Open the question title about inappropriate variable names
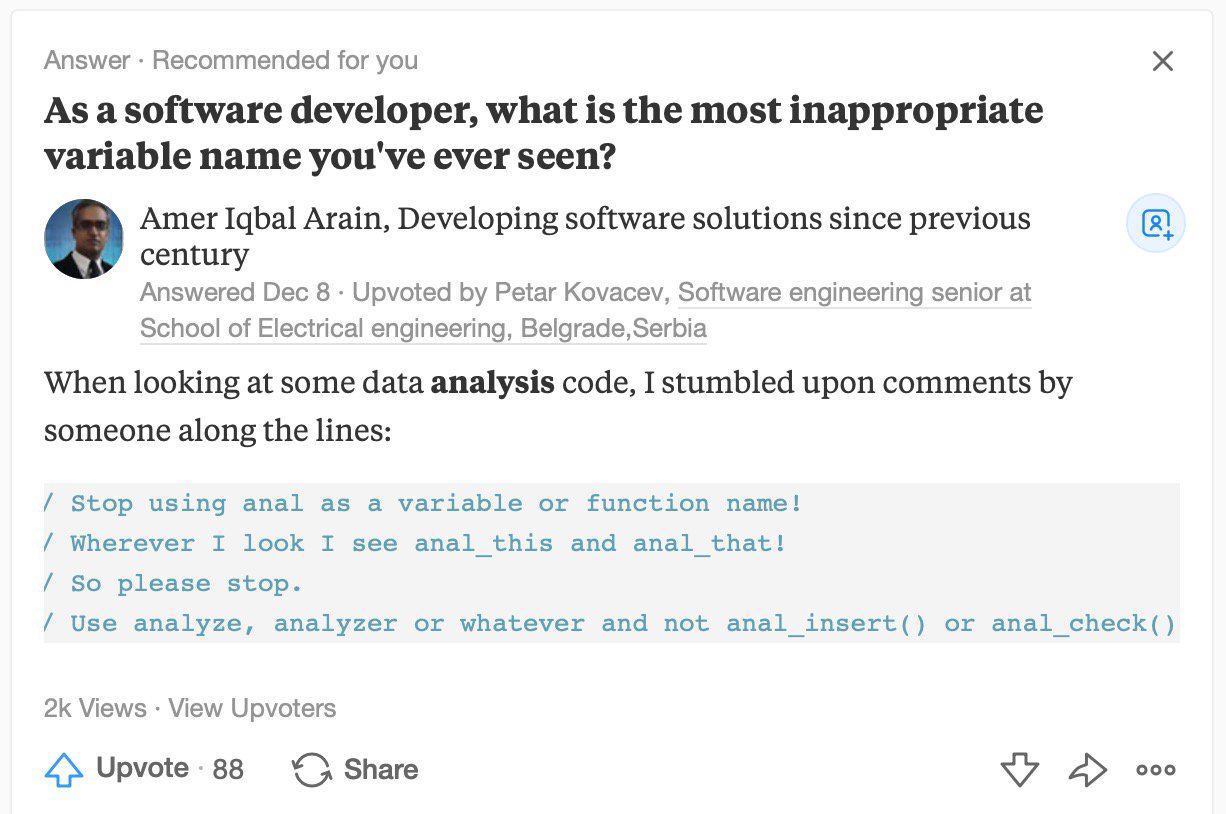The image size is (1226, 814). point(543,133)
